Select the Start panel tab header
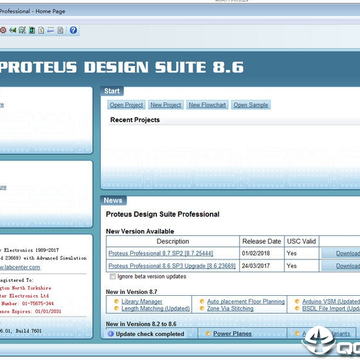 pos(112,91)
